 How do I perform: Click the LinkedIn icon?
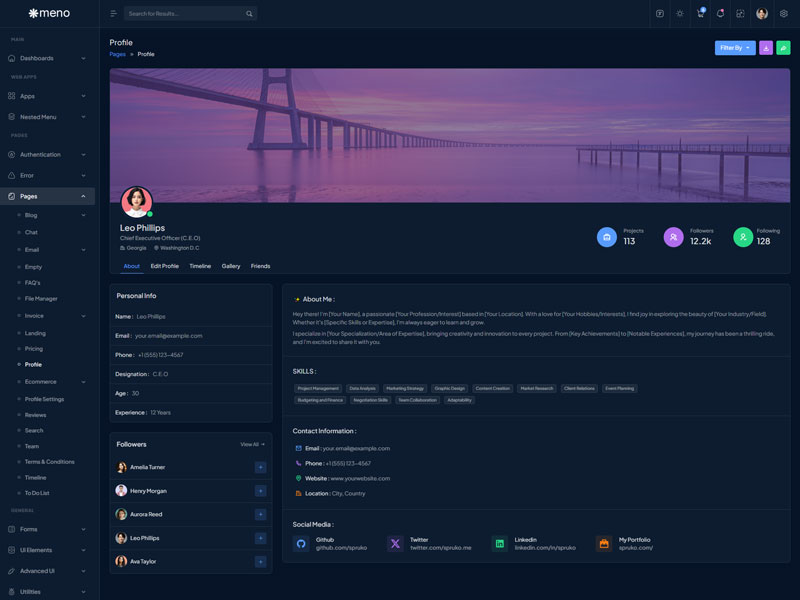coord(499,543)
